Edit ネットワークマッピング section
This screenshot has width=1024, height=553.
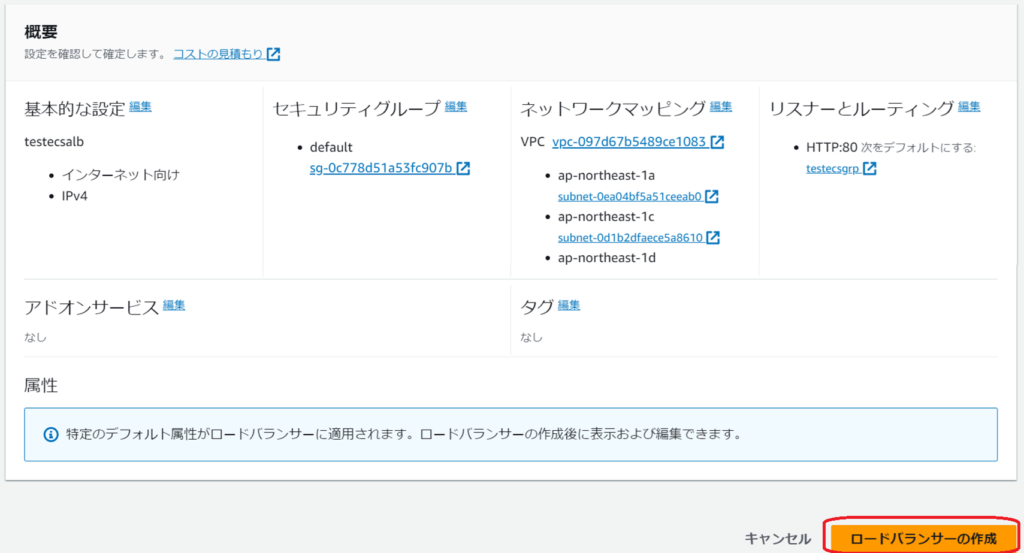pyautogui.click(x=721, y=107)
